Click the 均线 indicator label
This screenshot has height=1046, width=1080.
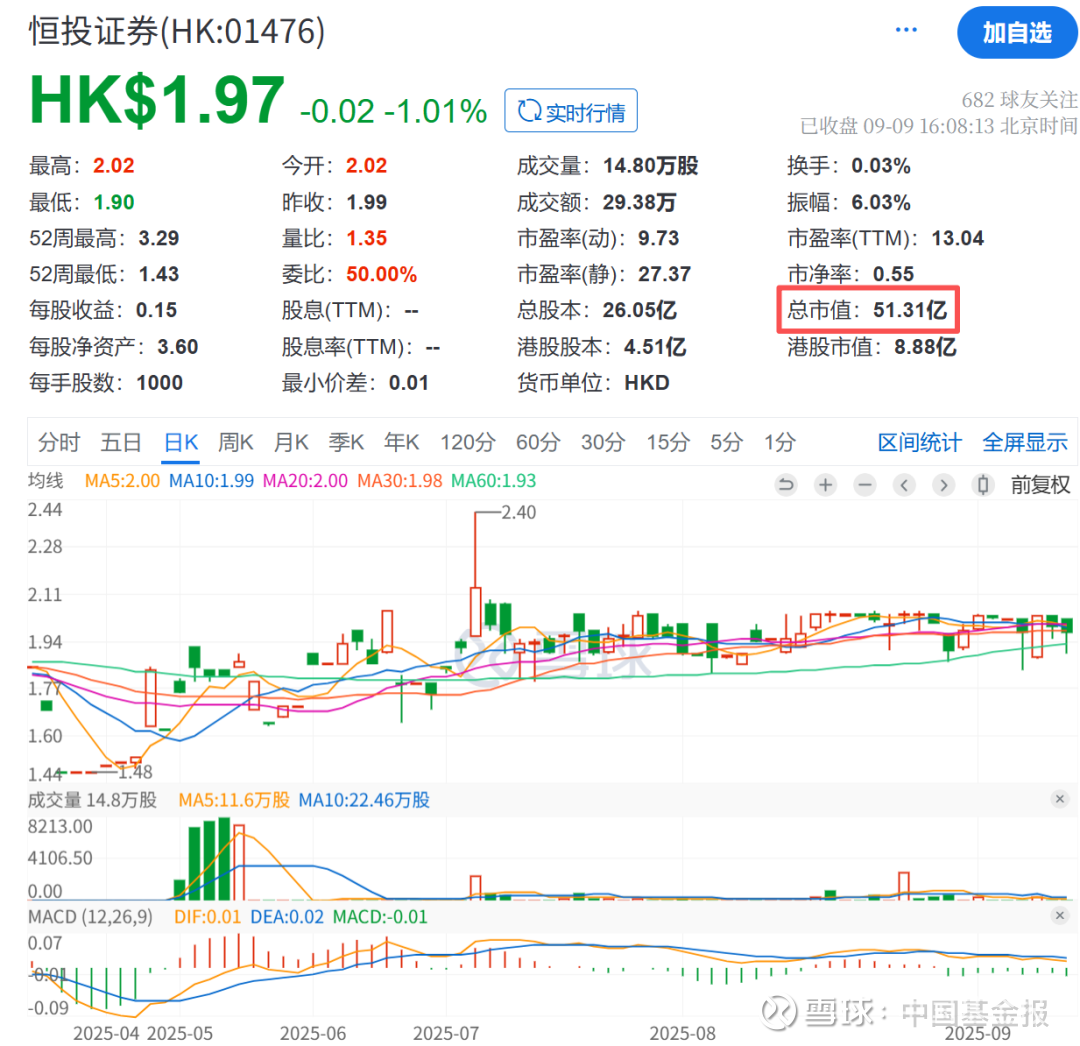(45, 481)
